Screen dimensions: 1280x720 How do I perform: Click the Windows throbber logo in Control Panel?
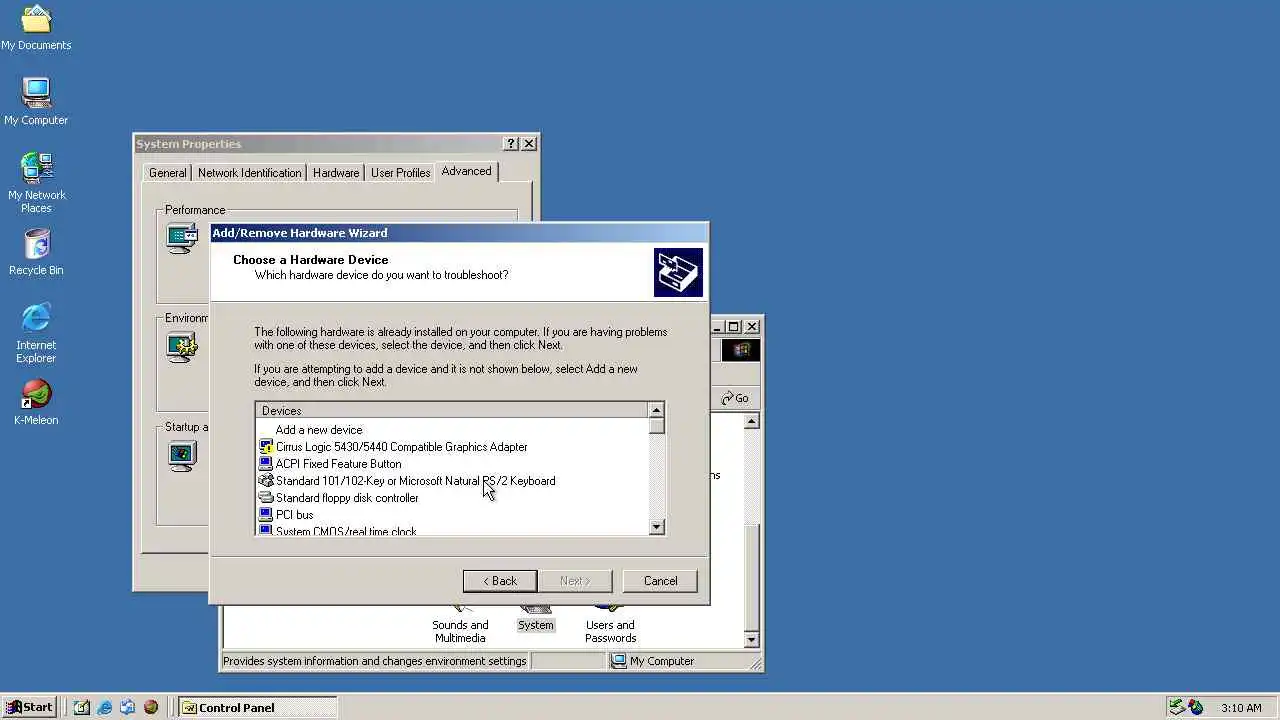(741, 350)
